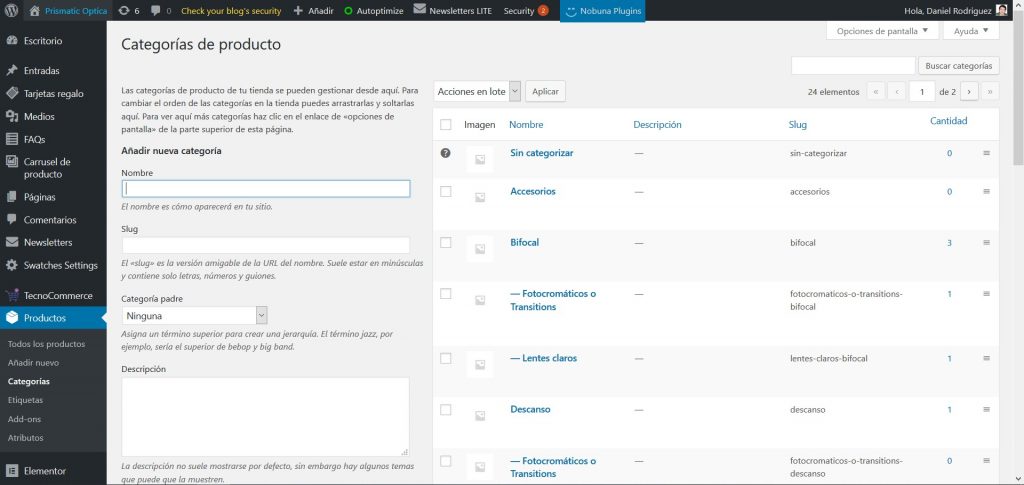Jump to last page of categories
The height and width of the screenshot is (485, 1024).
pyautogui.click(x=990, y=91)
